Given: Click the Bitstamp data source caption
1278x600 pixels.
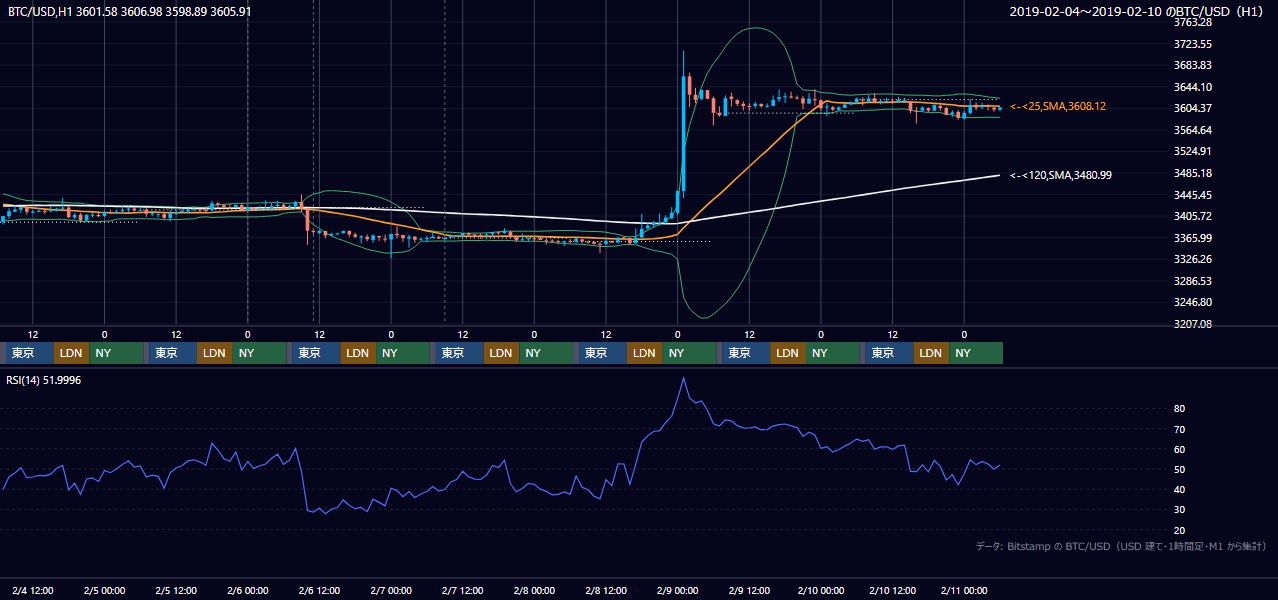Looking at the screenshot, I should click(x=1120, y=546).
